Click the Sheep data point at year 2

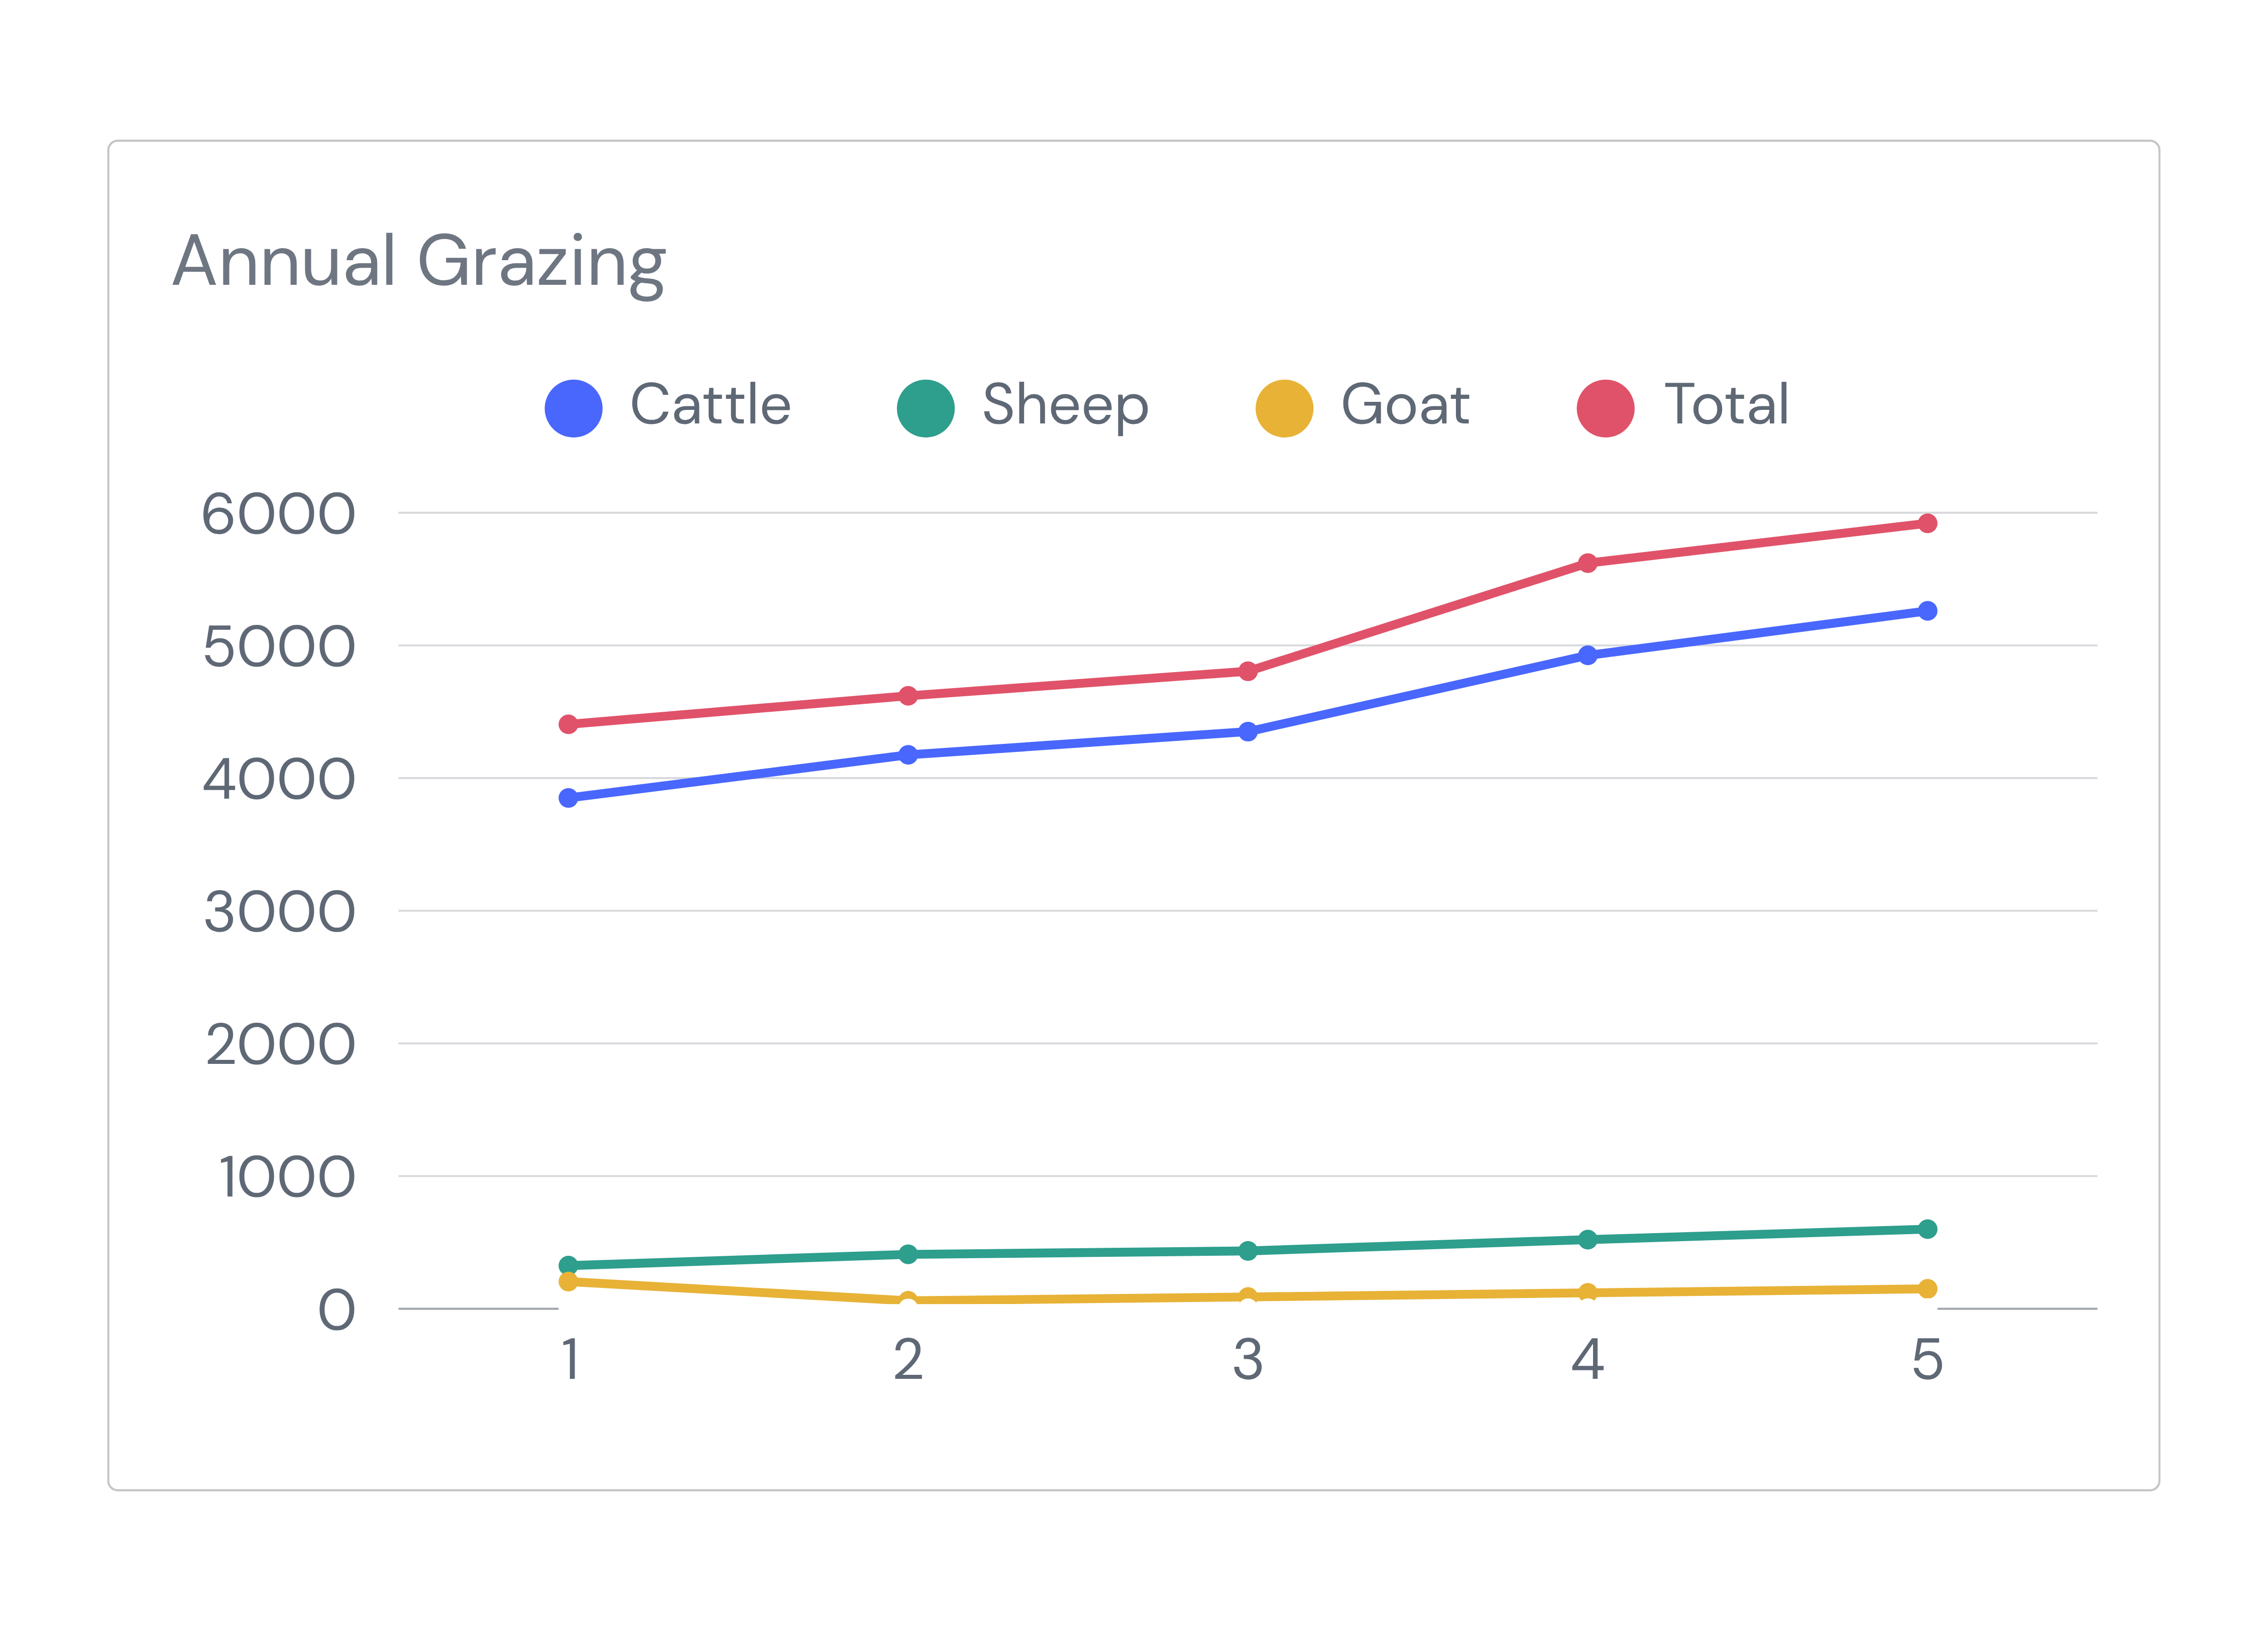point(908,1253)
